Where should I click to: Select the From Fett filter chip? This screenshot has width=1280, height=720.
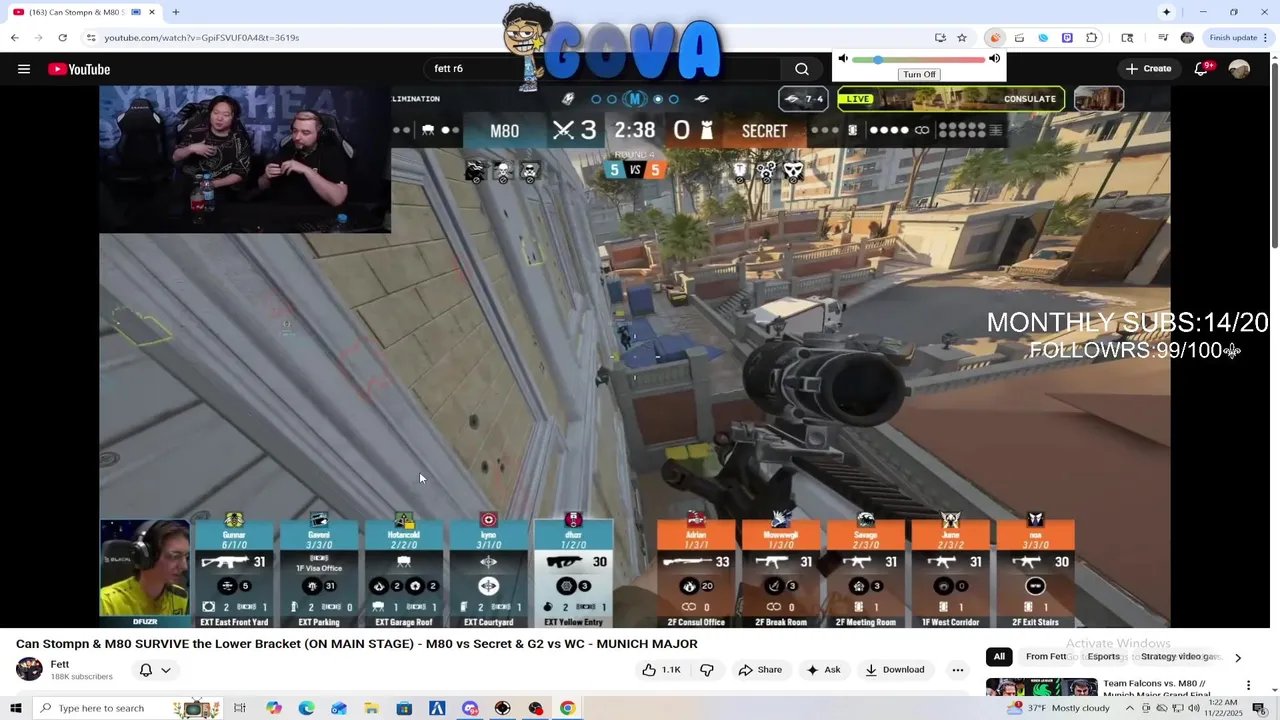pos(1046,657)
